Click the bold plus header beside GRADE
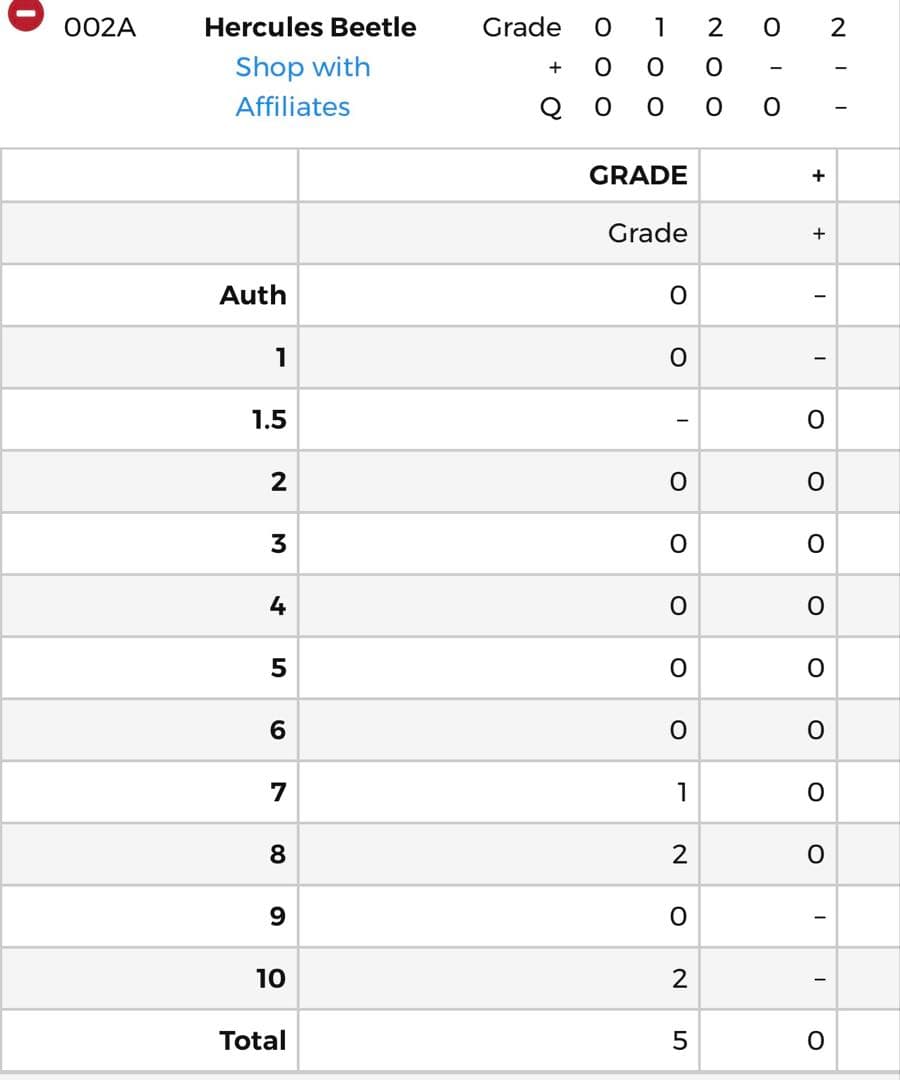900x1080 pixels. coord(818,176)
